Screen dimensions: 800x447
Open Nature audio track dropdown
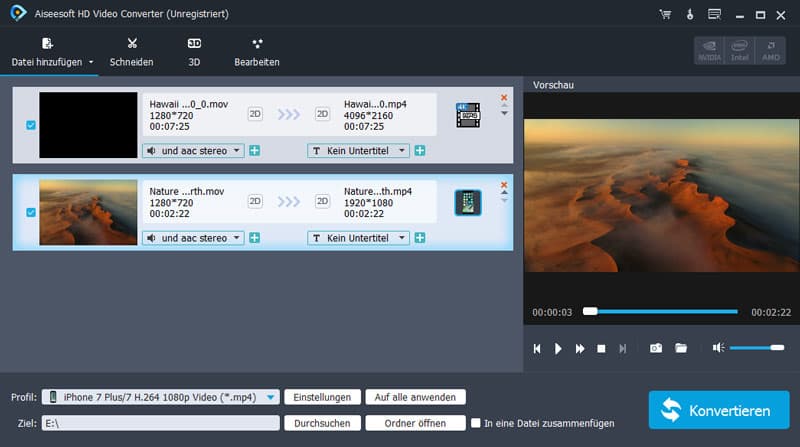[193, 238]
